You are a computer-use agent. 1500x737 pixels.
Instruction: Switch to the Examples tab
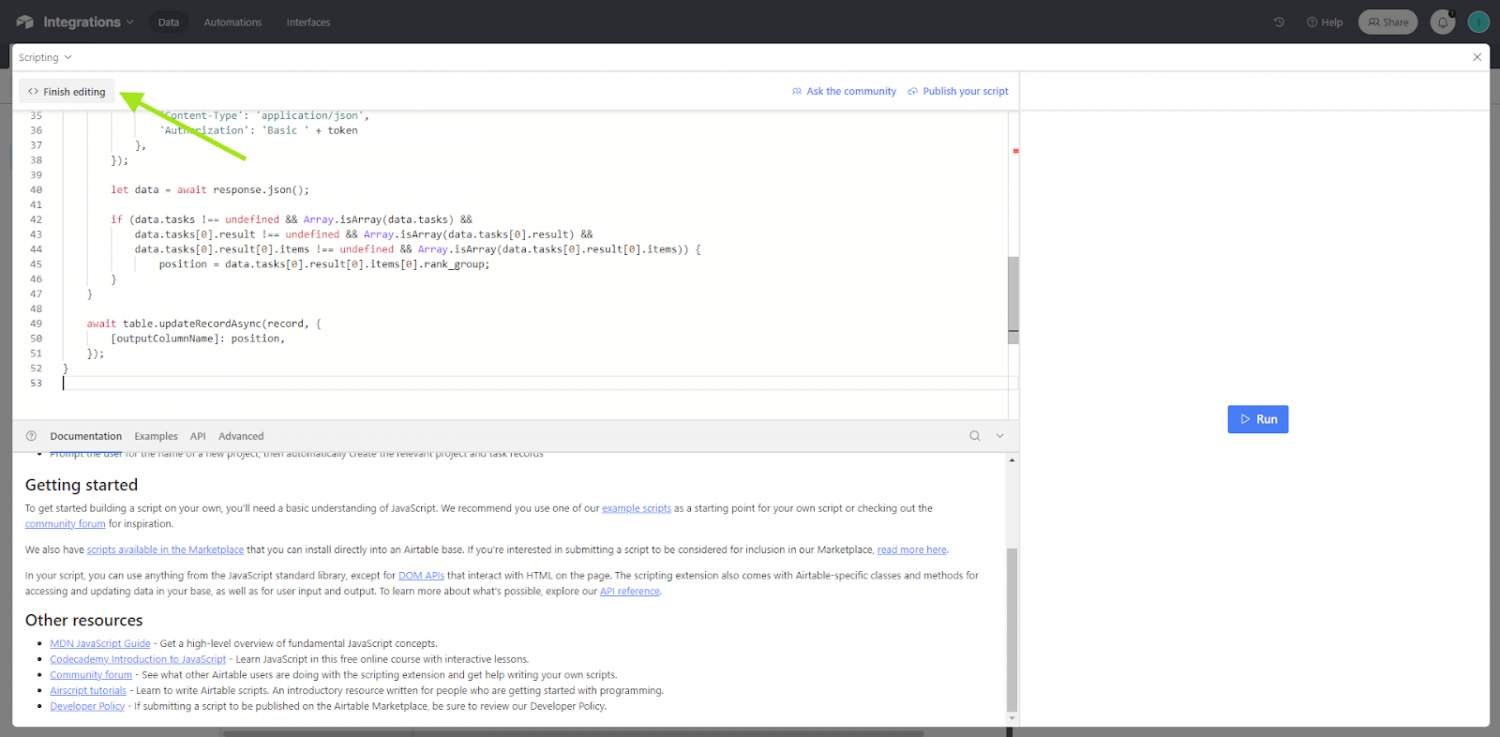(156, 435)
